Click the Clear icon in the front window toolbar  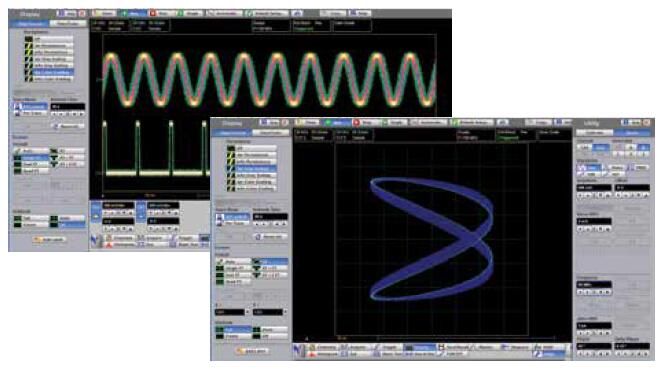(300, 123)
